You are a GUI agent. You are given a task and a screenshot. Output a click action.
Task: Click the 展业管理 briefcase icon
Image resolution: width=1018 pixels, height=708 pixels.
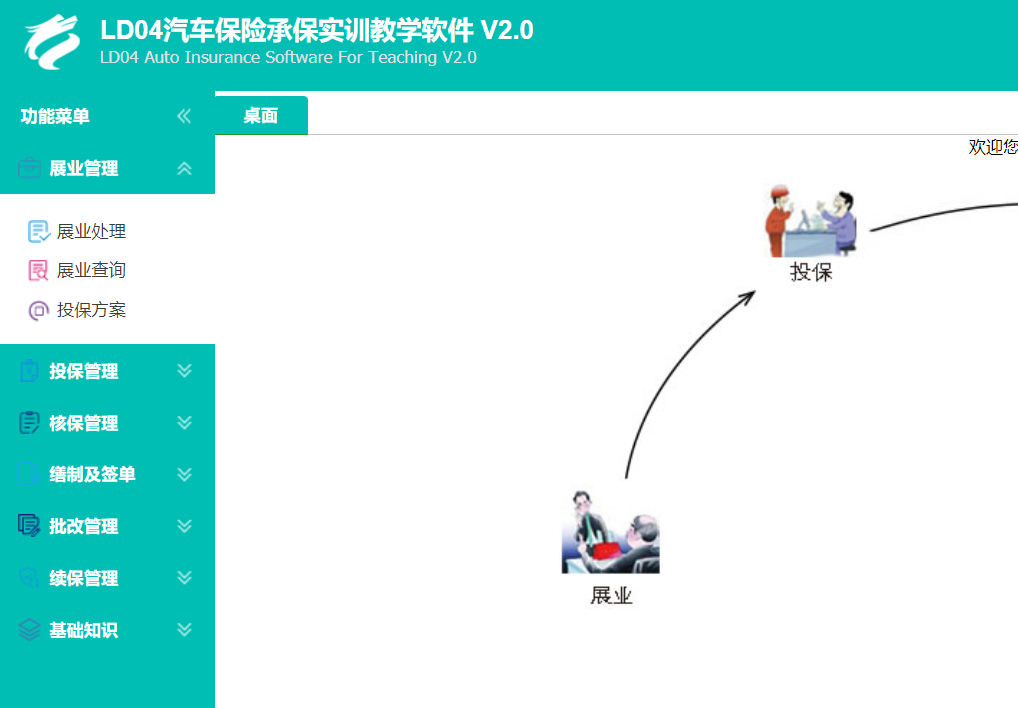[29, 168]
